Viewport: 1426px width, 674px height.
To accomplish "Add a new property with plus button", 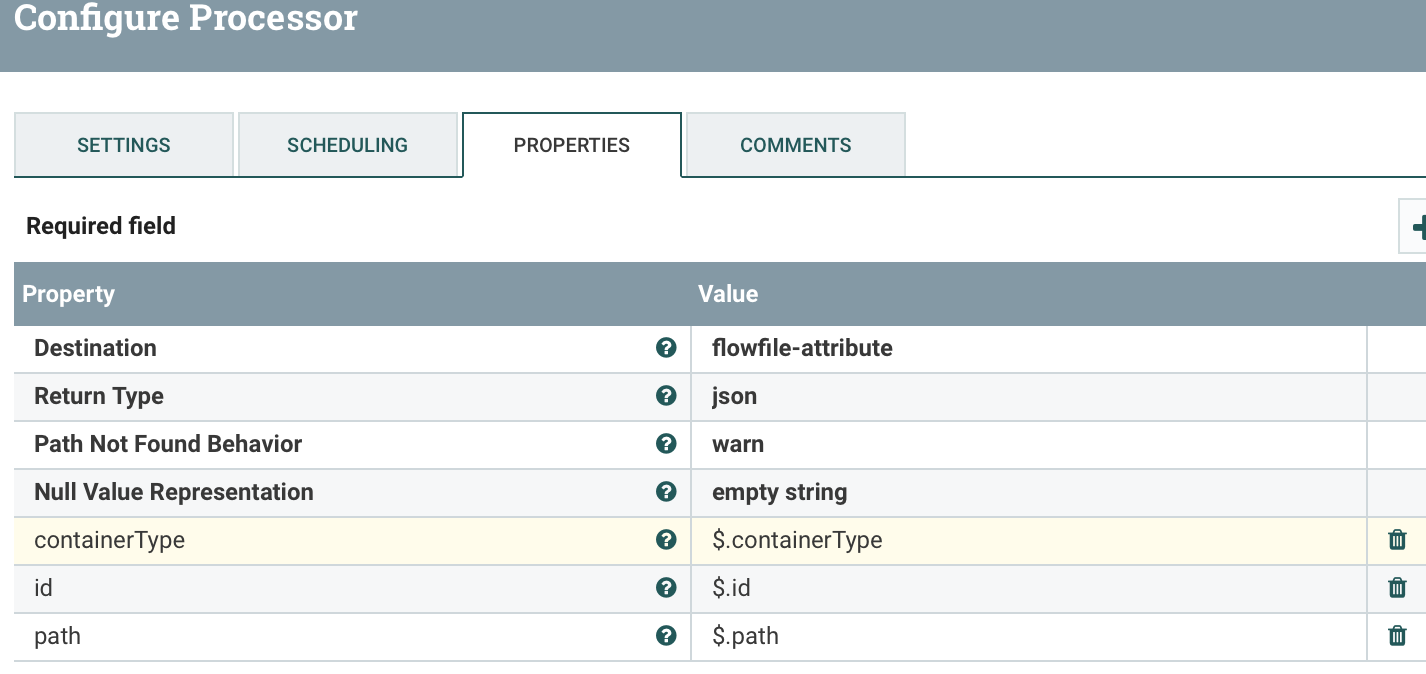I will [x=1415, y=229].
